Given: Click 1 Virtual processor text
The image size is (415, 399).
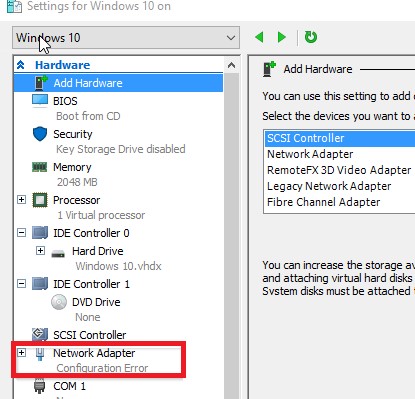Looking at the screenshot, I should coord(101,215).
